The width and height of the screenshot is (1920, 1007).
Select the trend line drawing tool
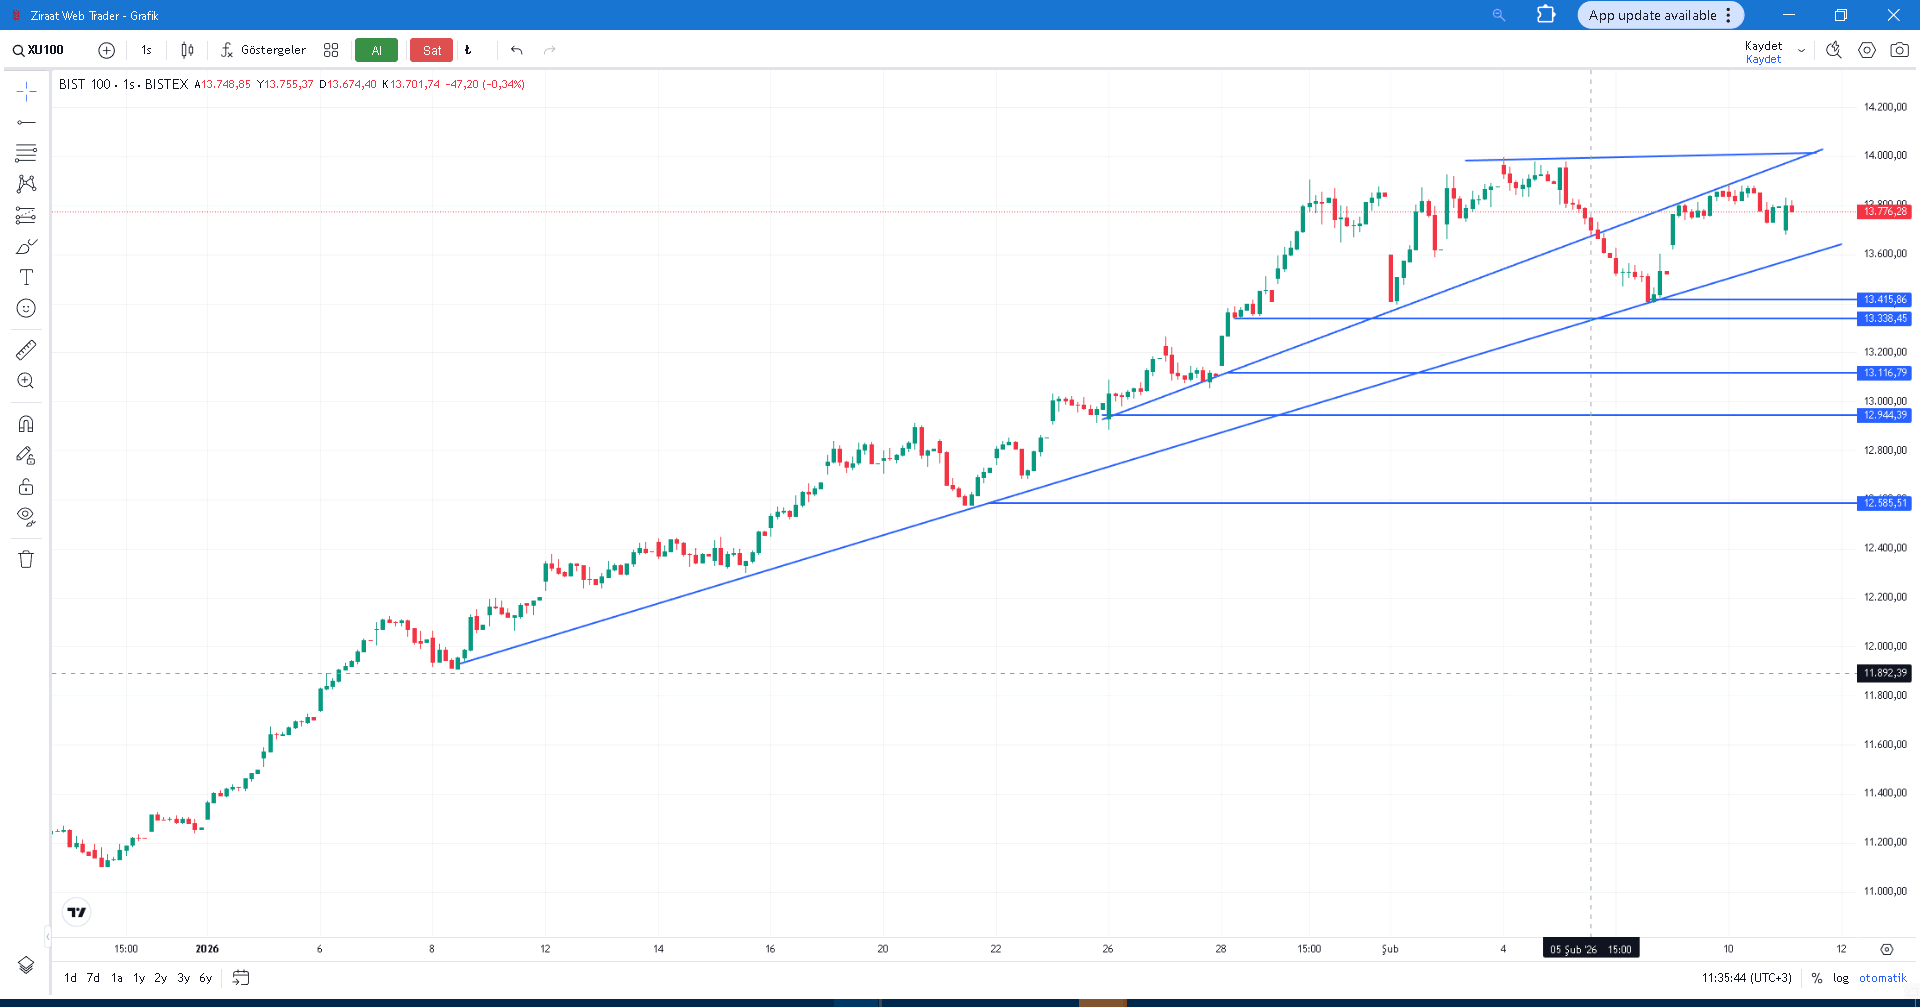(26, 122)
